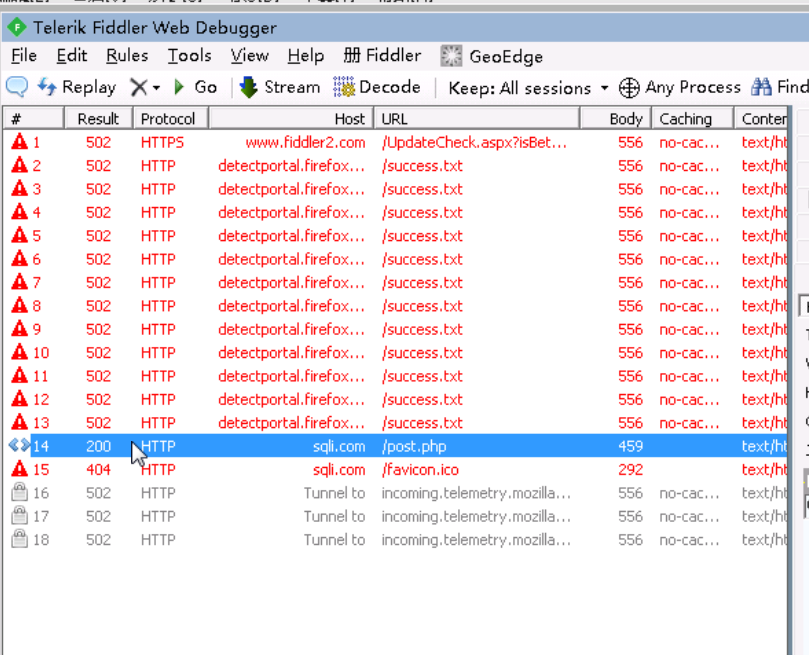Viewport: 809px width, 655px height.
Task: Click the lock icon of session 18
Action: [20, 539]
